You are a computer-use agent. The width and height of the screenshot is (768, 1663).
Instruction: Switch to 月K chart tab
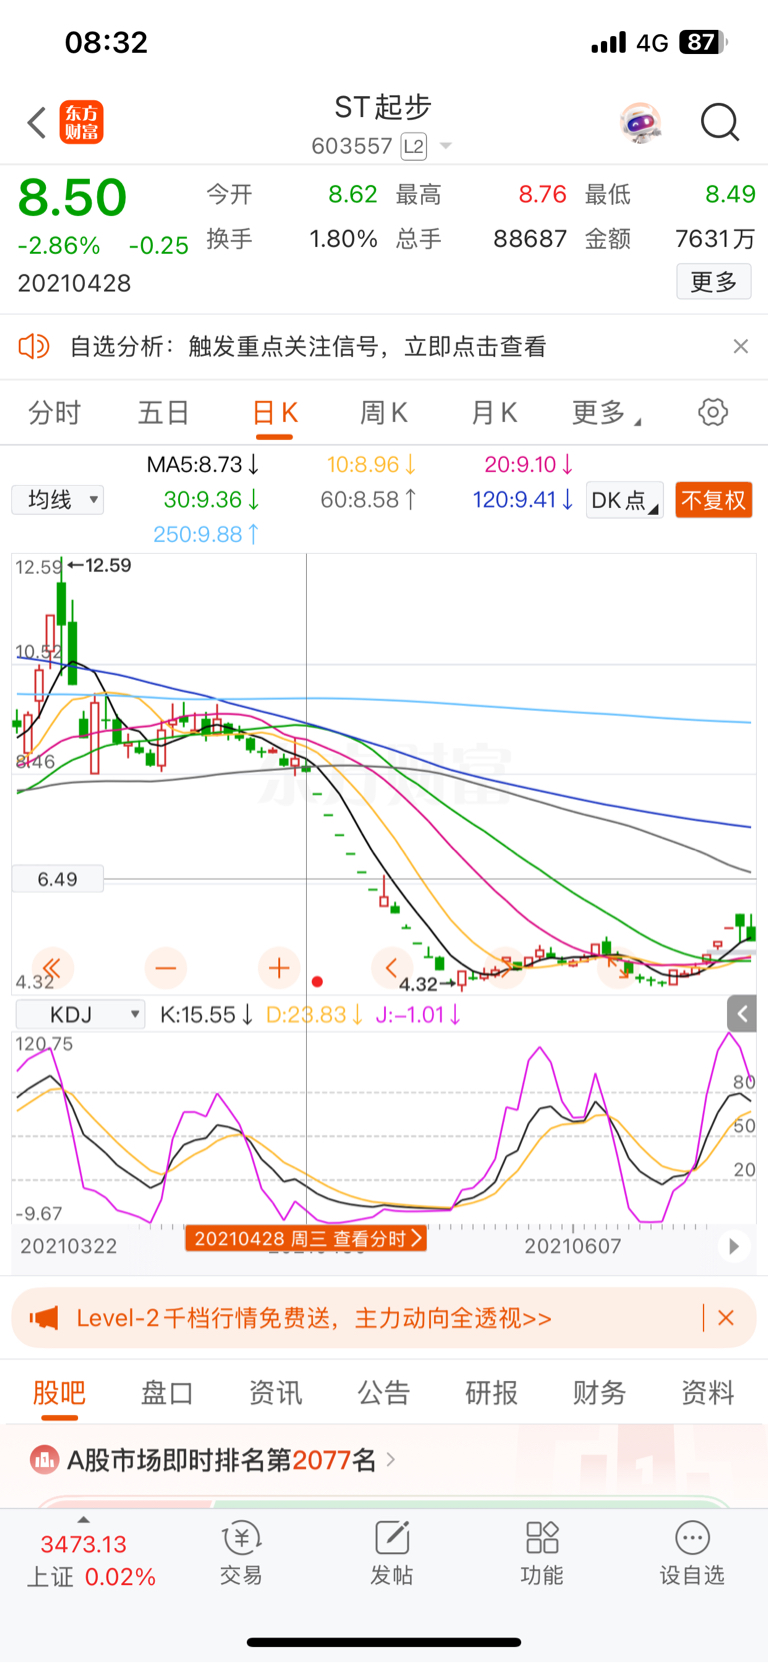tap(494, 412)
